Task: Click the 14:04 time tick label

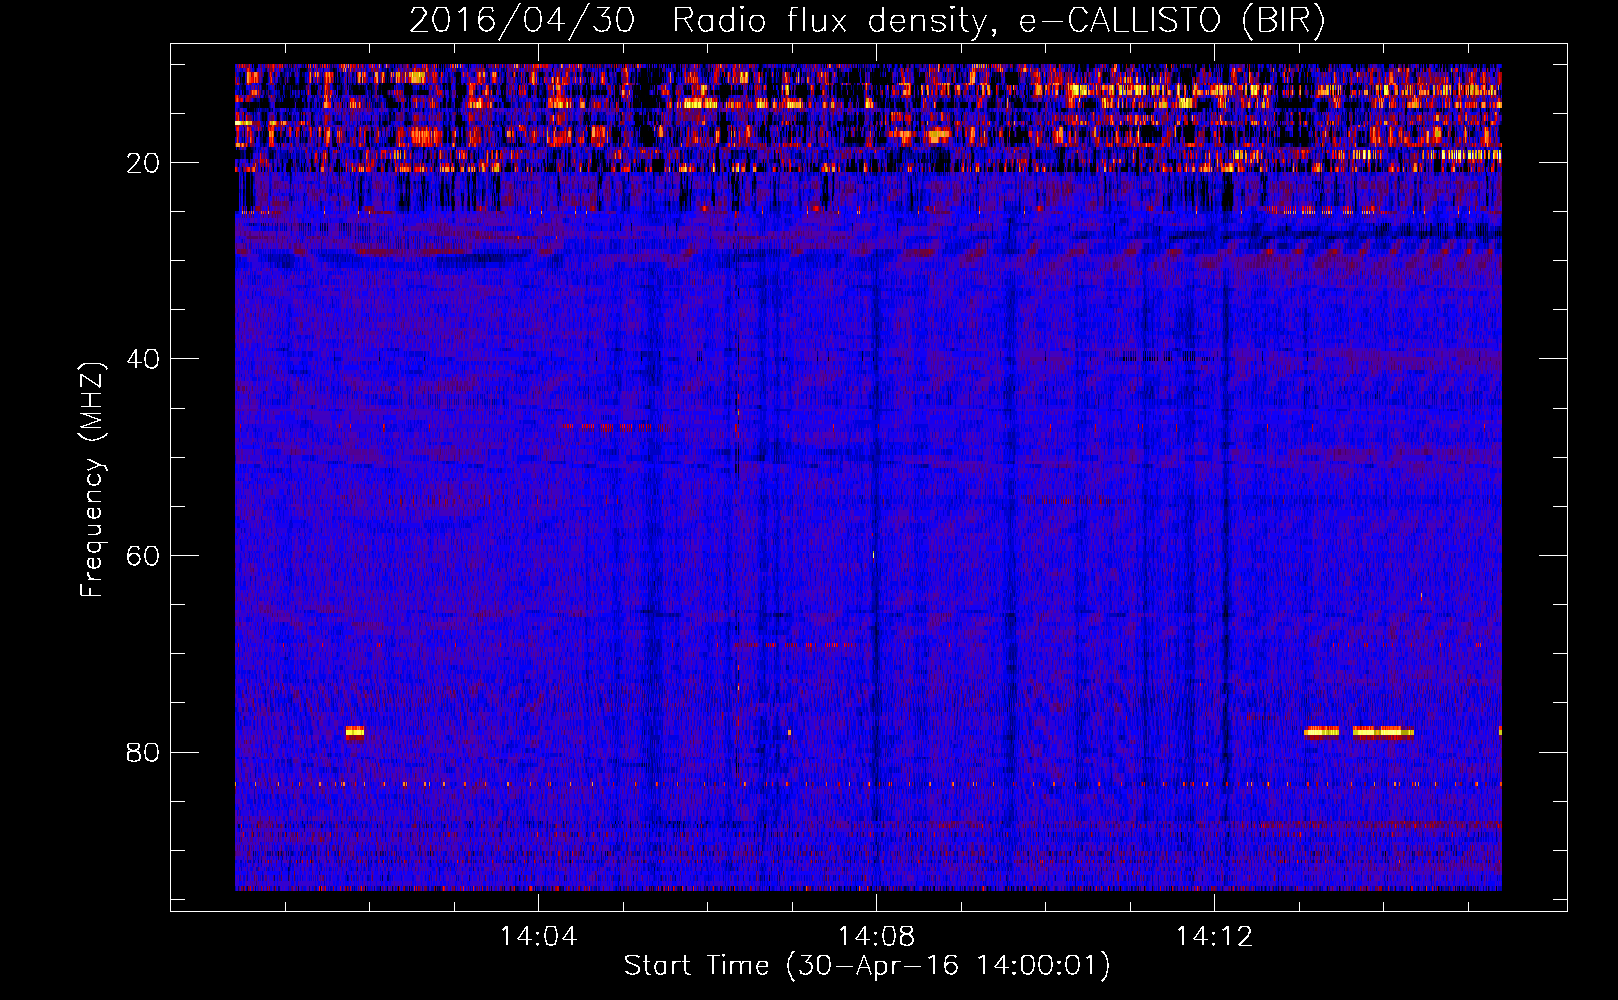Action: click(x=538, y=937)
